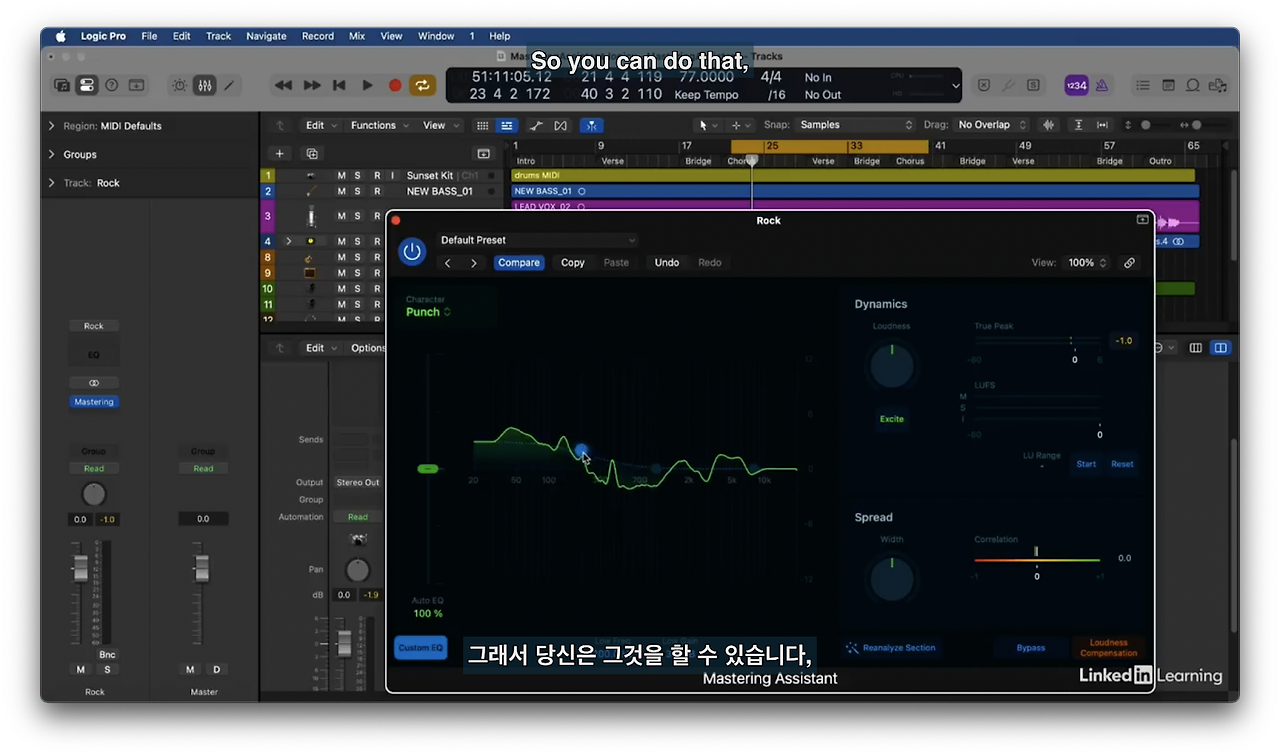Show the Mixer faders icon

pos(204,86)
